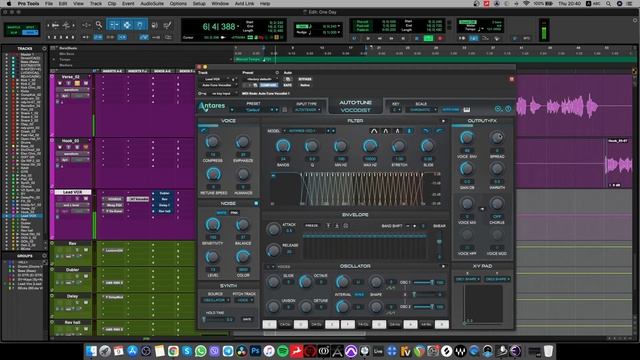Select the highlighted fourth filter shape icon

[409, 131]
